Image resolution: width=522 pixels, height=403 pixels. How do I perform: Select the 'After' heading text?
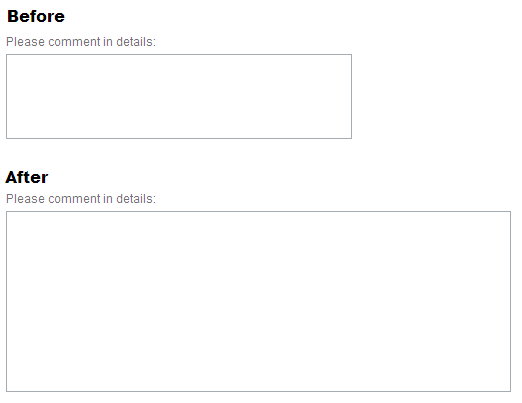pos(27,177)
